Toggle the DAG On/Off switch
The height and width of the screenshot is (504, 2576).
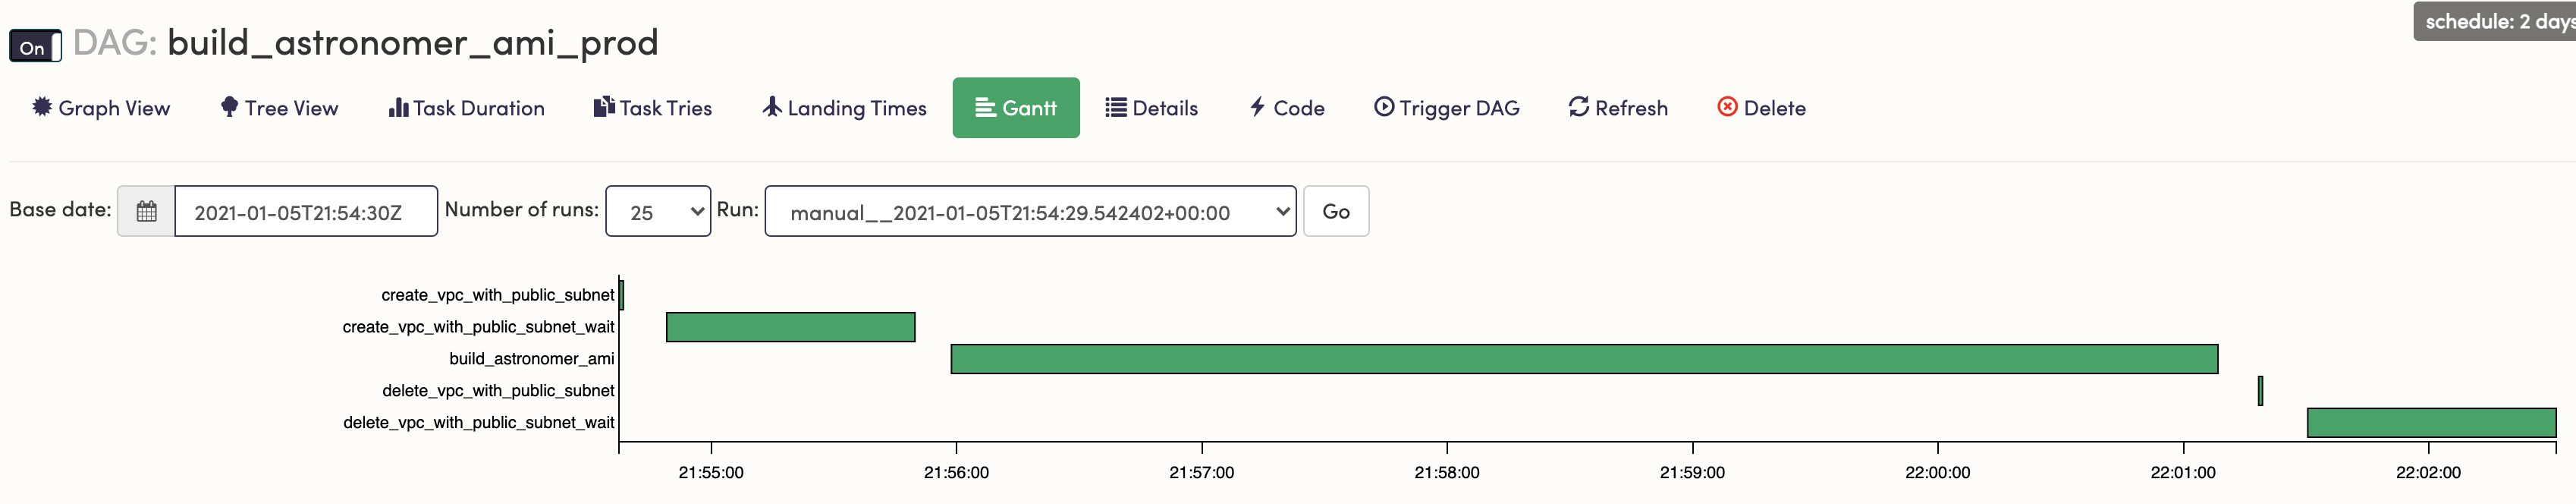point(33,45)
